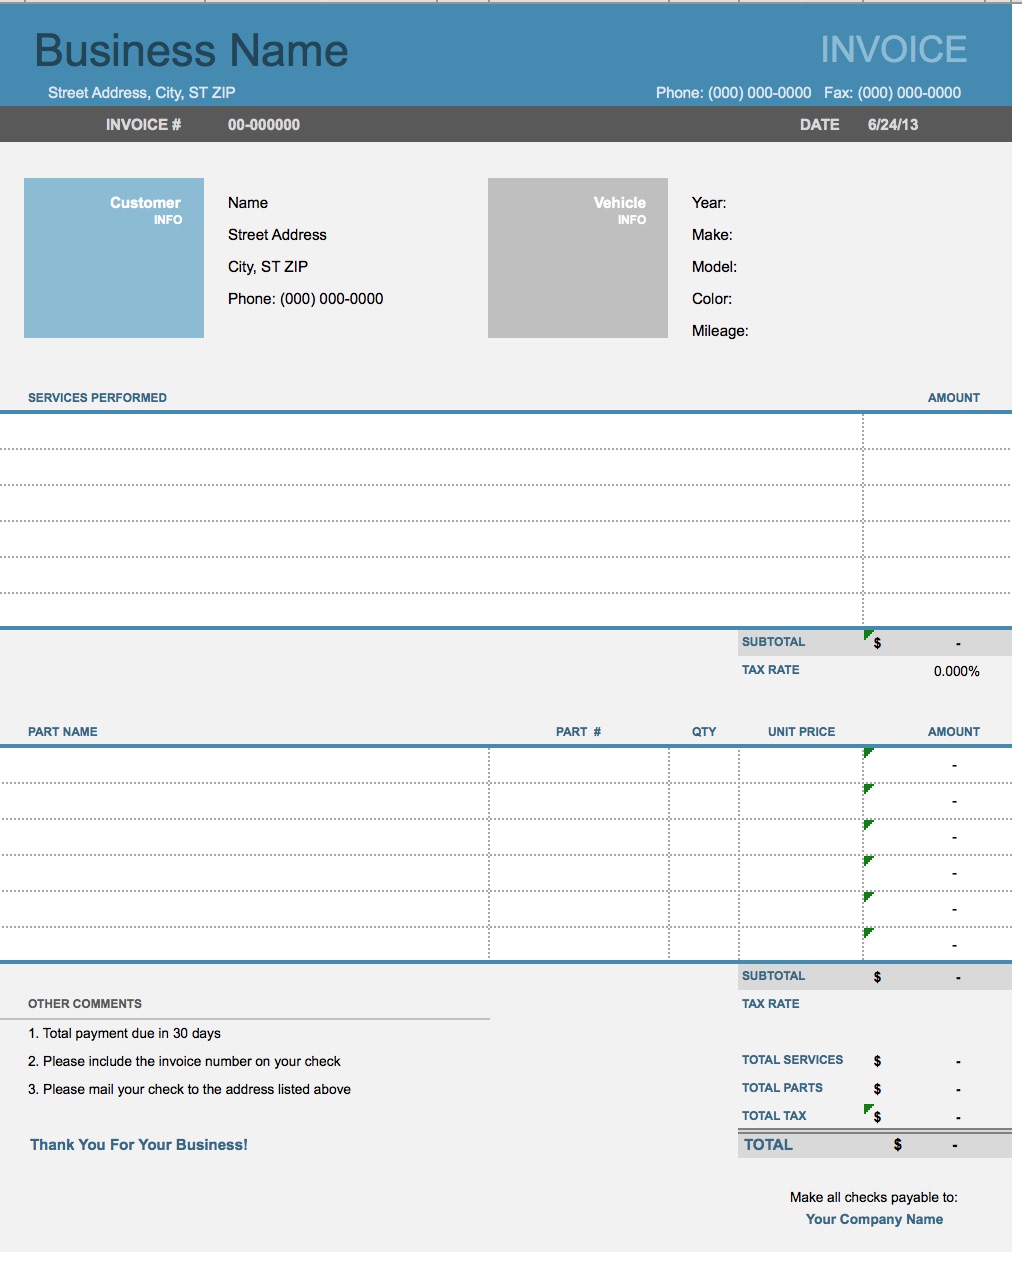Click the services AMOUNT column header

tap(954, 398)
